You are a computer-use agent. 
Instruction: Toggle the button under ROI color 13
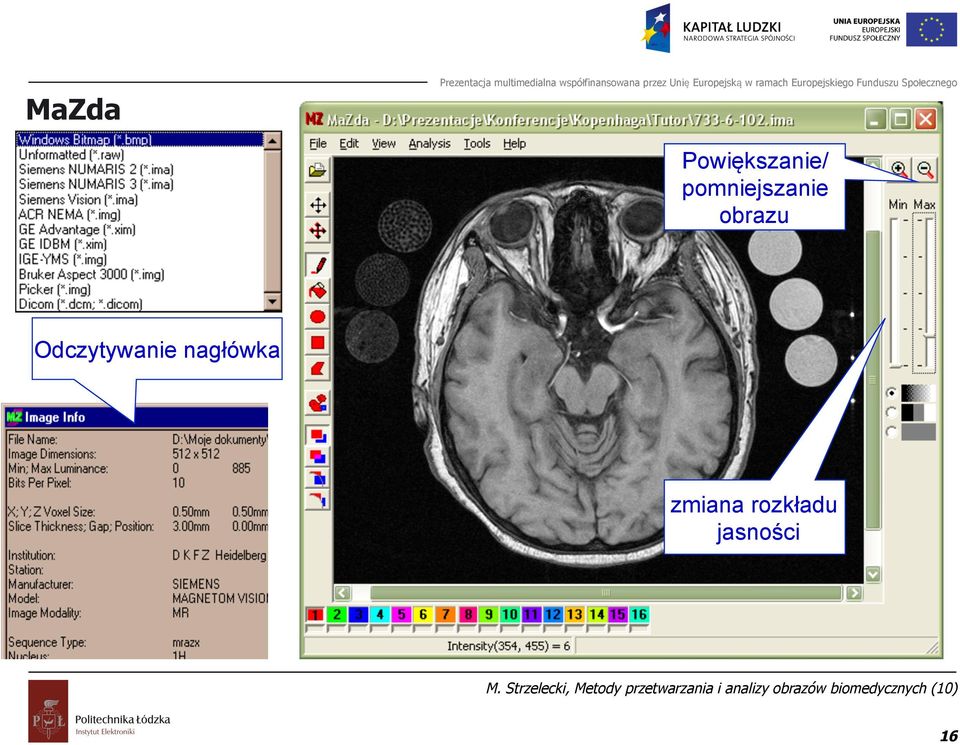coord(574,628)
